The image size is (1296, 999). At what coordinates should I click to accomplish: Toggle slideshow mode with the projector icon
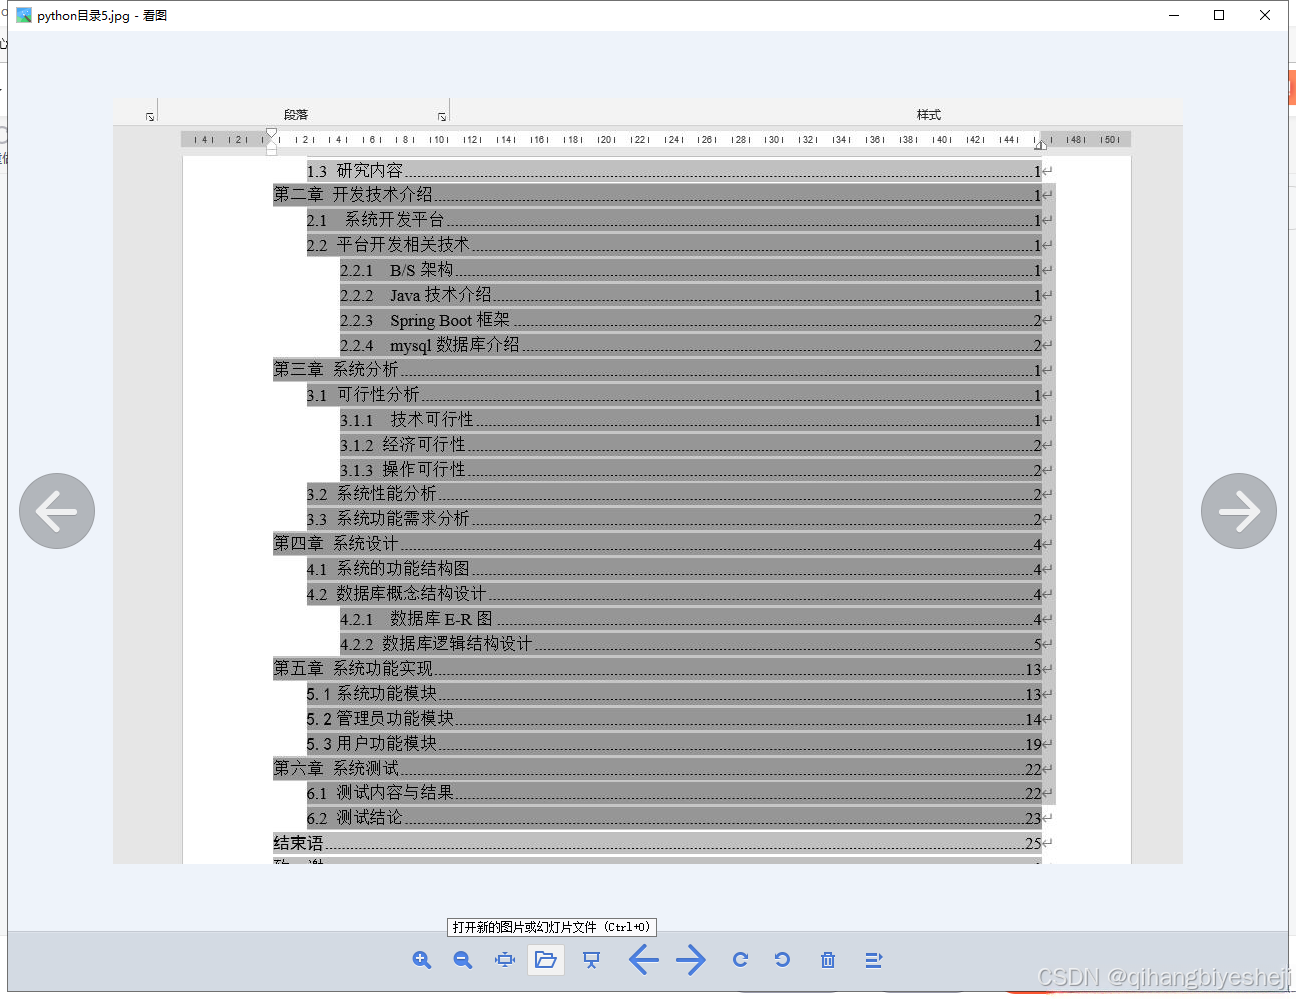pyautogui.click(x=591, y=960)
